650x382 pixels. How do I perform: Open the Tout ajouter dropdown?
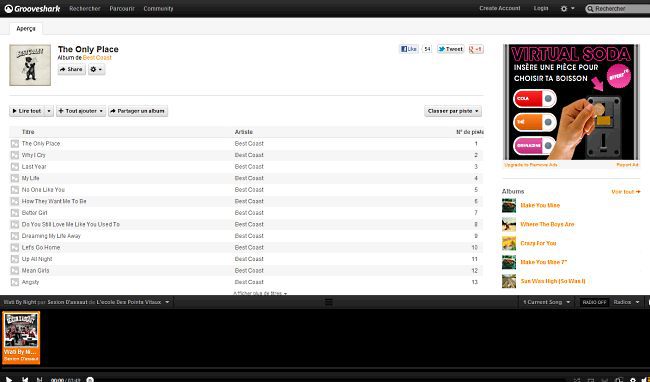(x=80, y=111)
